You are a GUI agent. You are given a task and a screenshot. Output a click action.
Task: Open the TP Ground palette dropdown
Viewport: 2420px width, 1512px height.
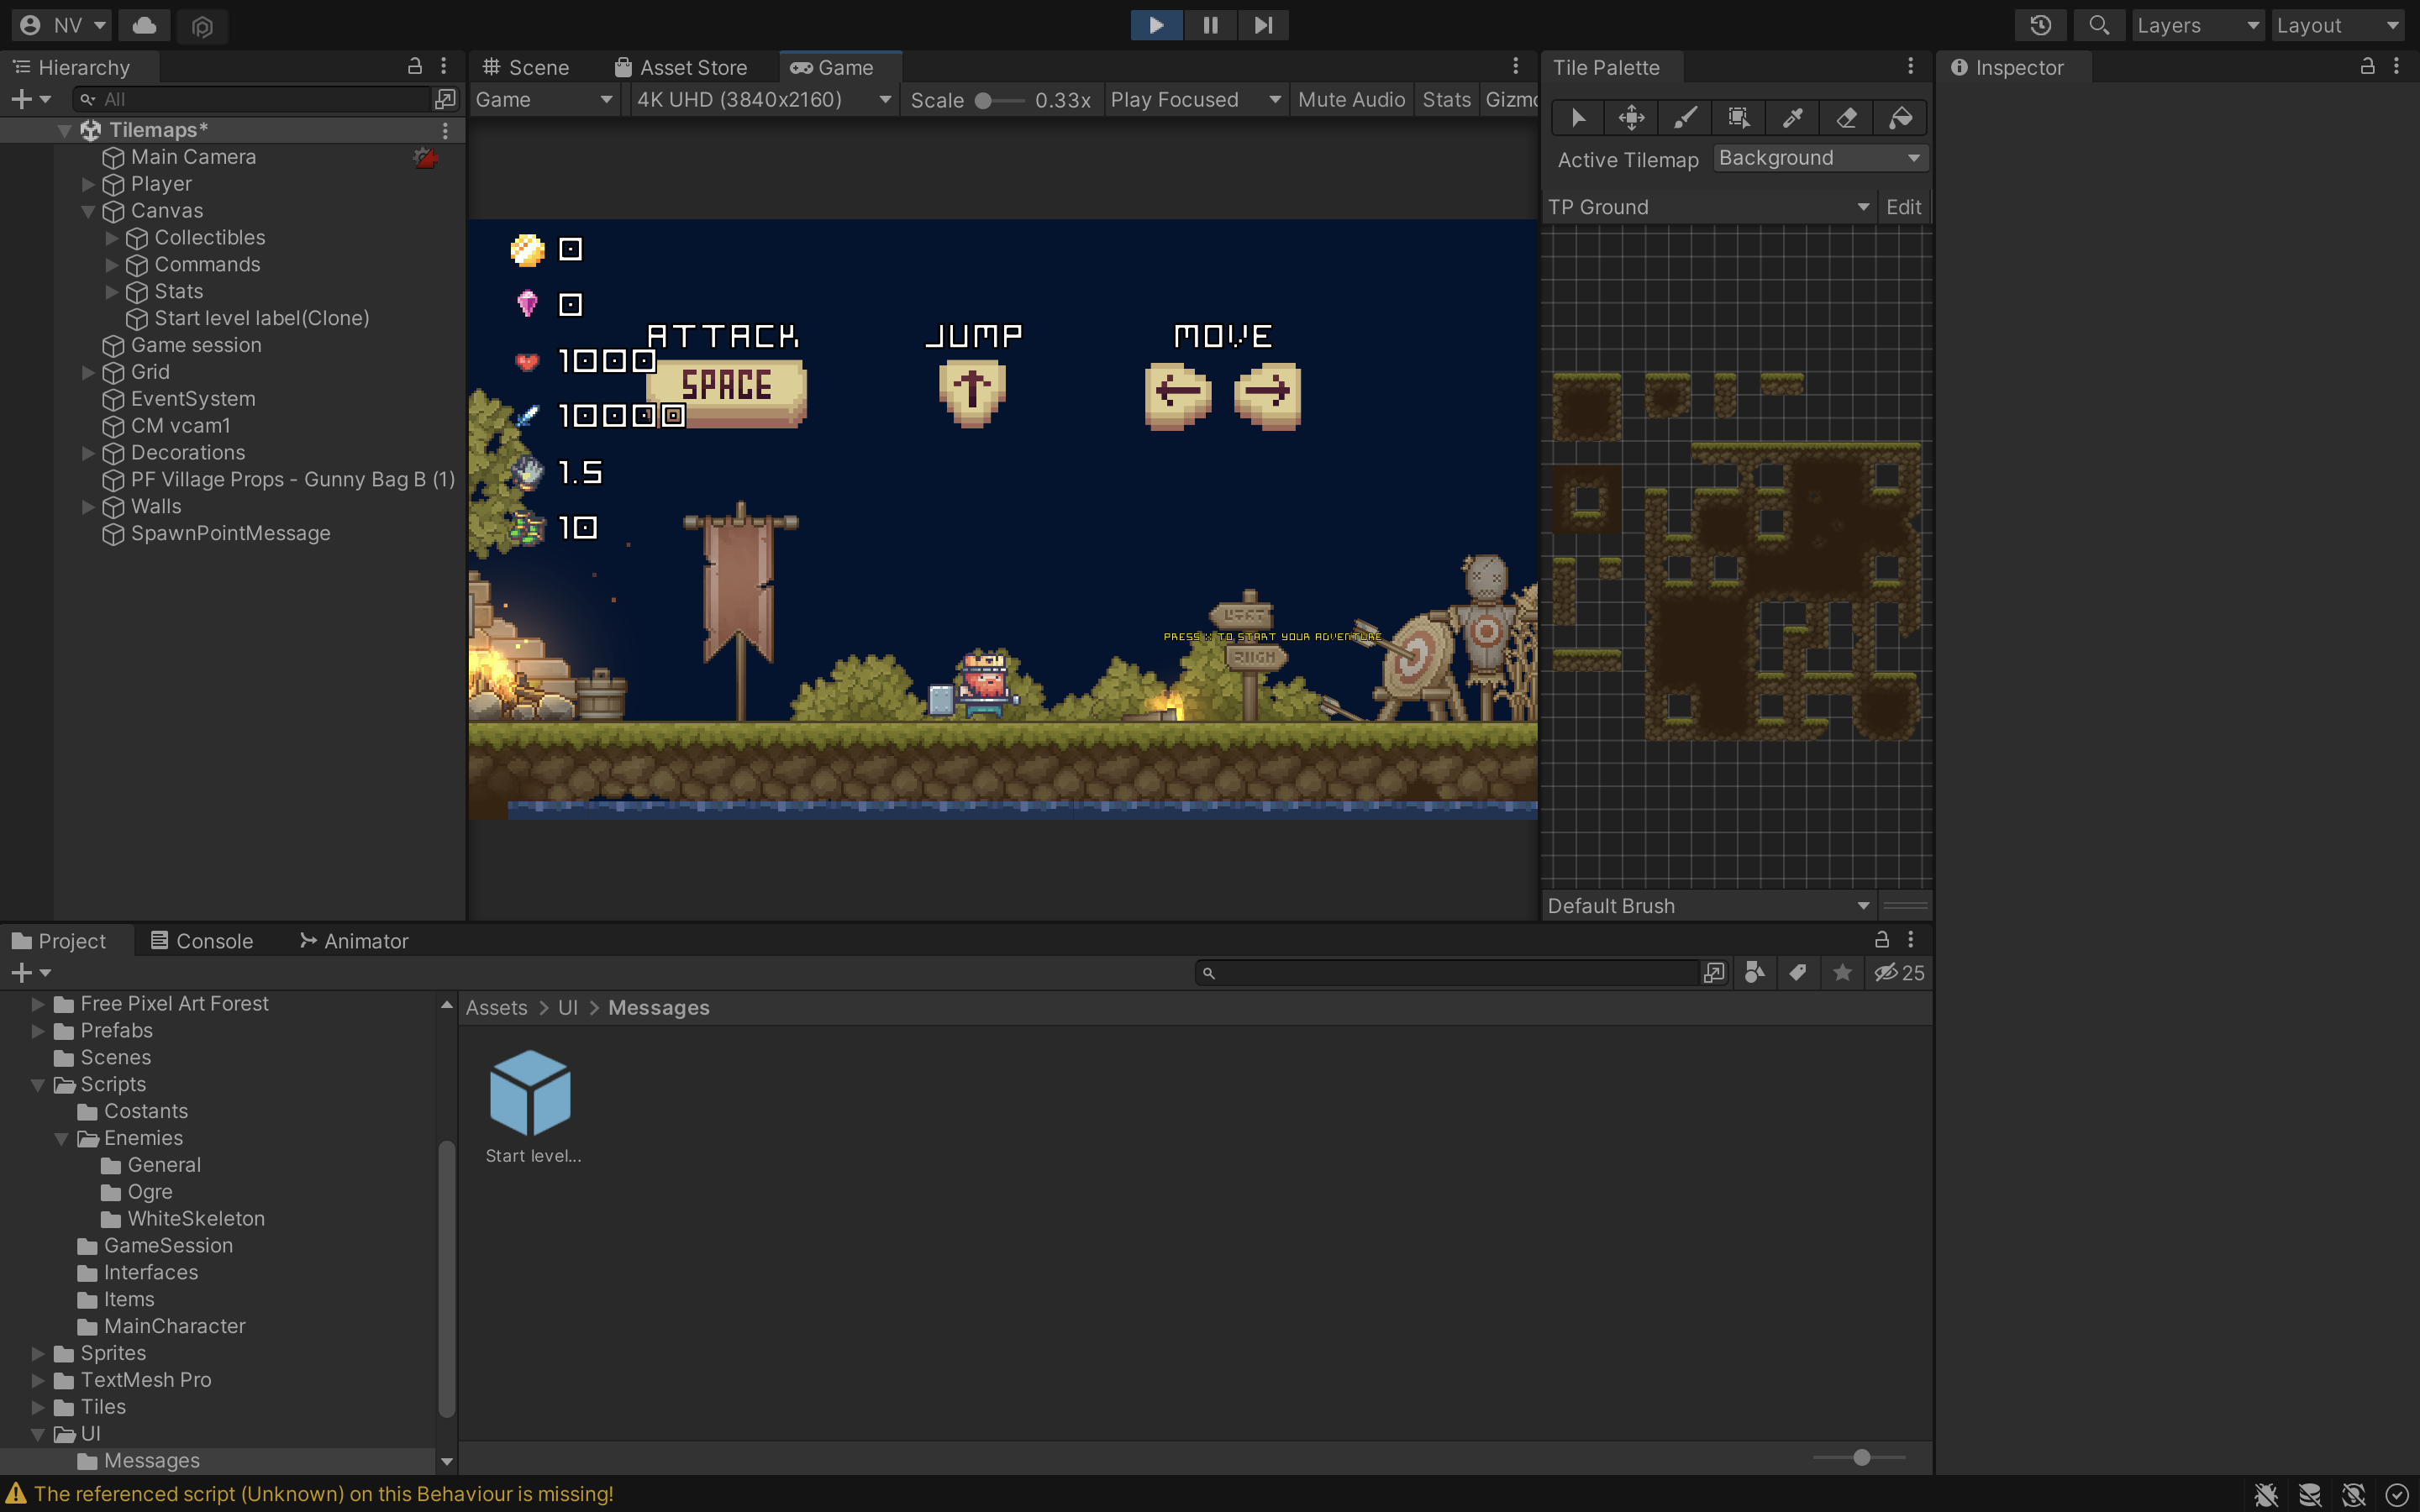tap(1709, 207)
